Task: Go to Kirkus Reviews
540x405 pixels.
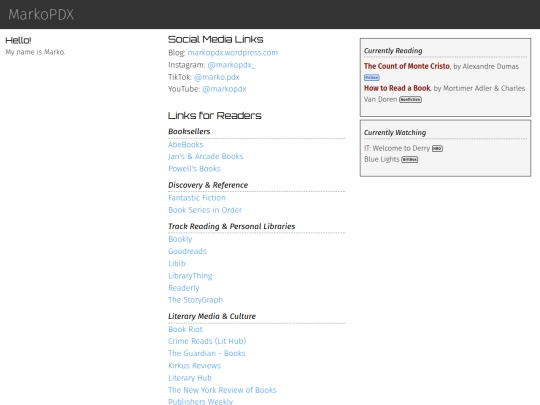Action: [194, 365]
